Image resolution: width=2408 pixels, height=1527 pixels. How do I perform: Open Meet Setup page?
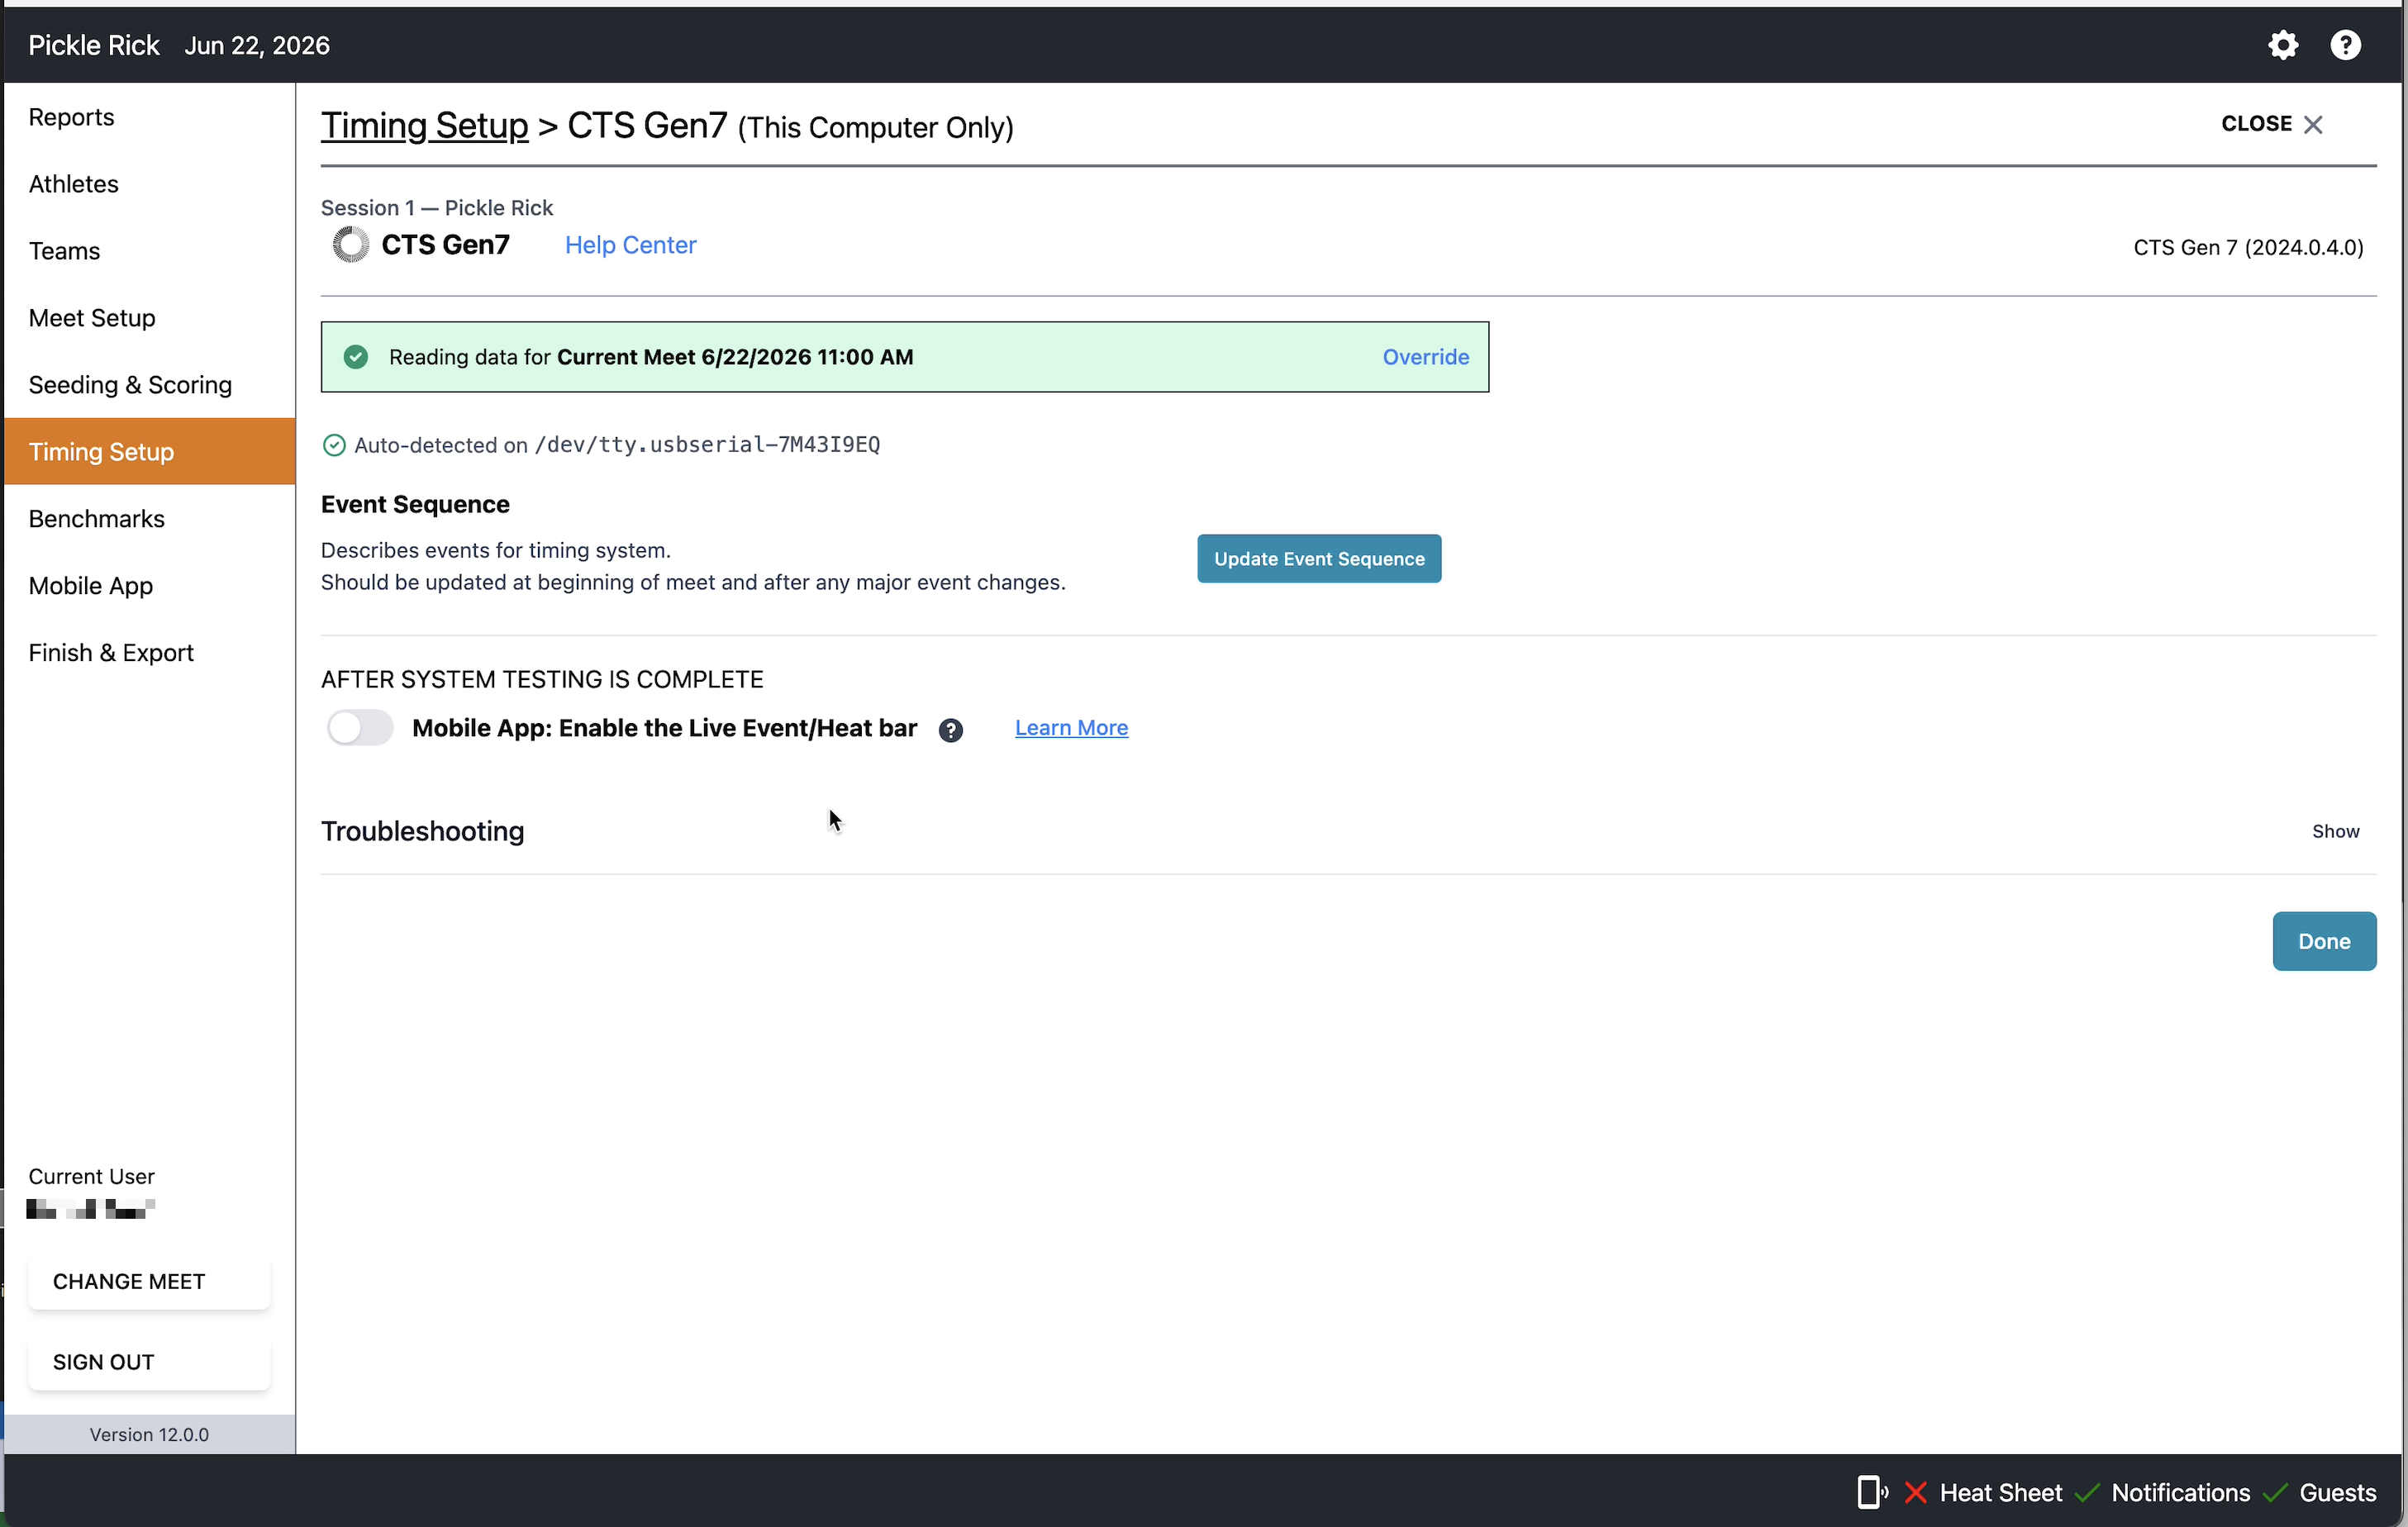pyautogui.click(x=150, y=318)
